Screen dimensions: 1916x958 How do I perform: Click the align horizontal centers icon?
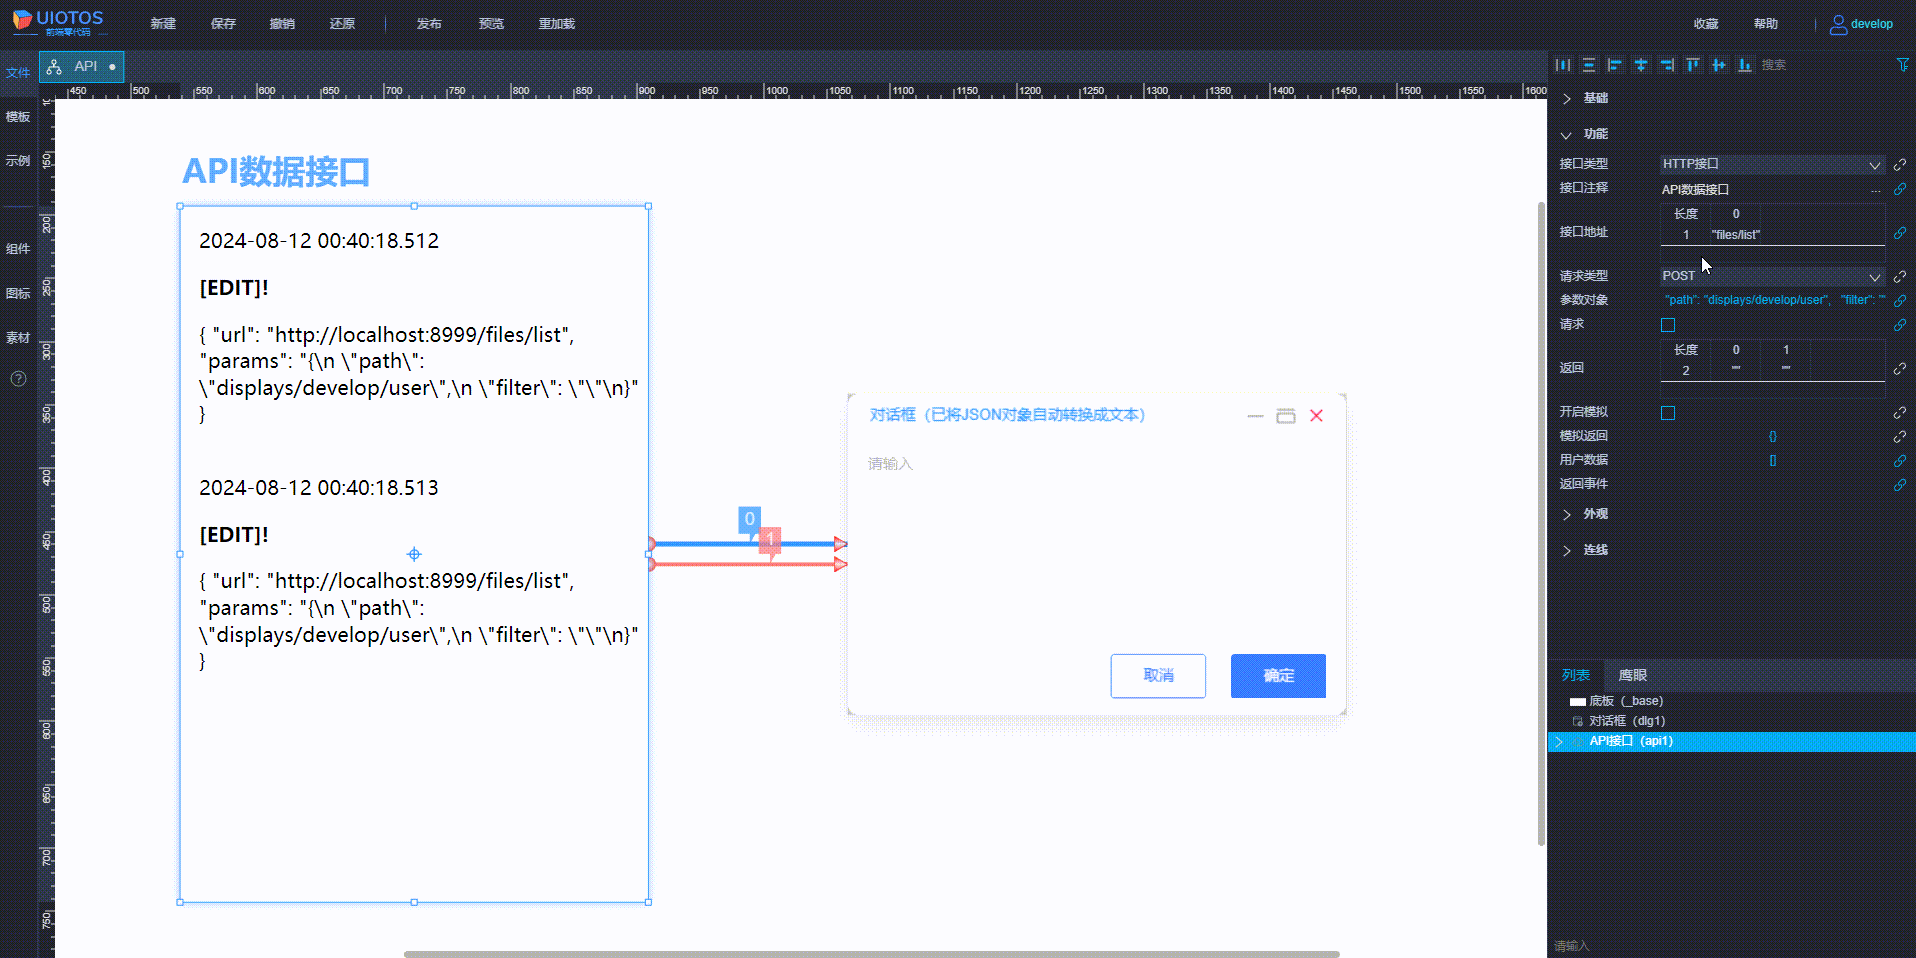1641,65
